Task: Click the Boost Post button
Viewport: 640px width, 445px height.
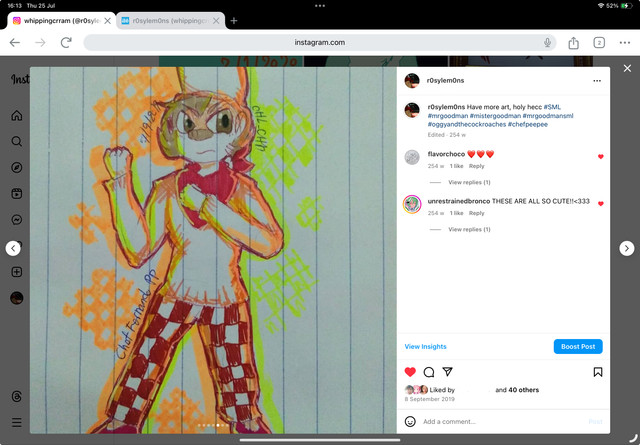Action: pyautogui.click(x=578, y=347)
